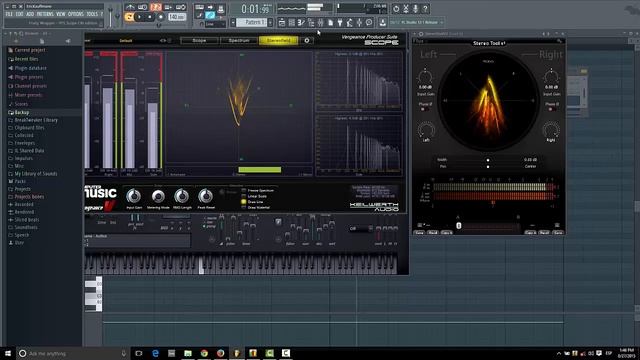Click the Record button in the transport

160,17
